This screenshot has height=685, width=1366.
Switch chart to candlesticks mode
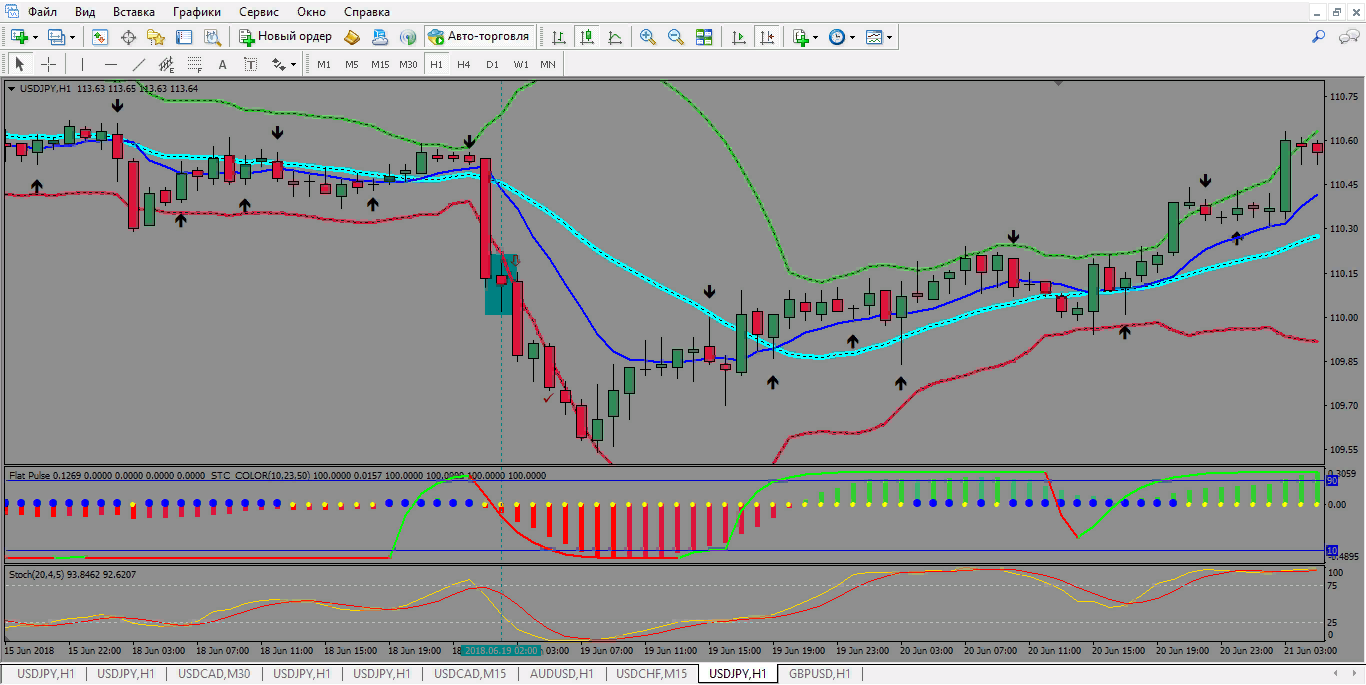[587, 37]
